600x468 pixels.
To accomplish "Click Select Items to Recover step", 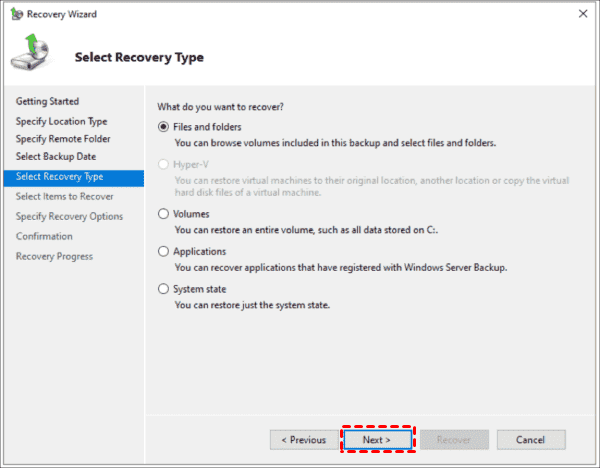I will tap(65, 196).
